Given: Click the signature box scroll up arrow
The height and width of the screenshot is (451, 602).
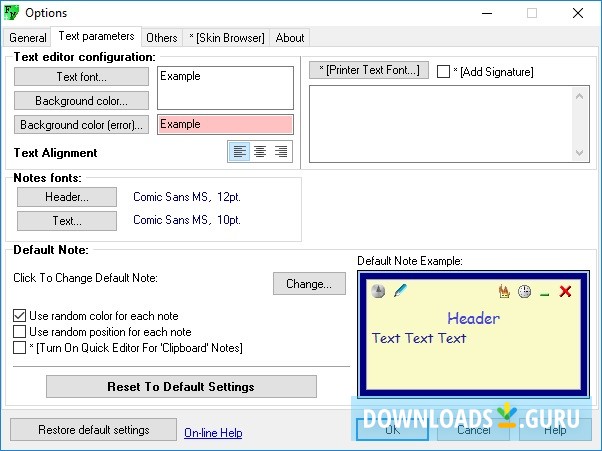Looking at the screenshot, I should coord(580,96).
